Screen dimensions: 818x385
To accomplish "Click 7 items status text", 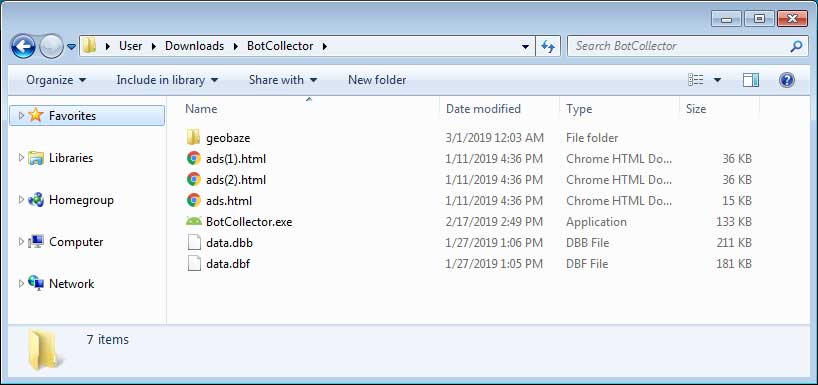I will (x=107, y=340).
